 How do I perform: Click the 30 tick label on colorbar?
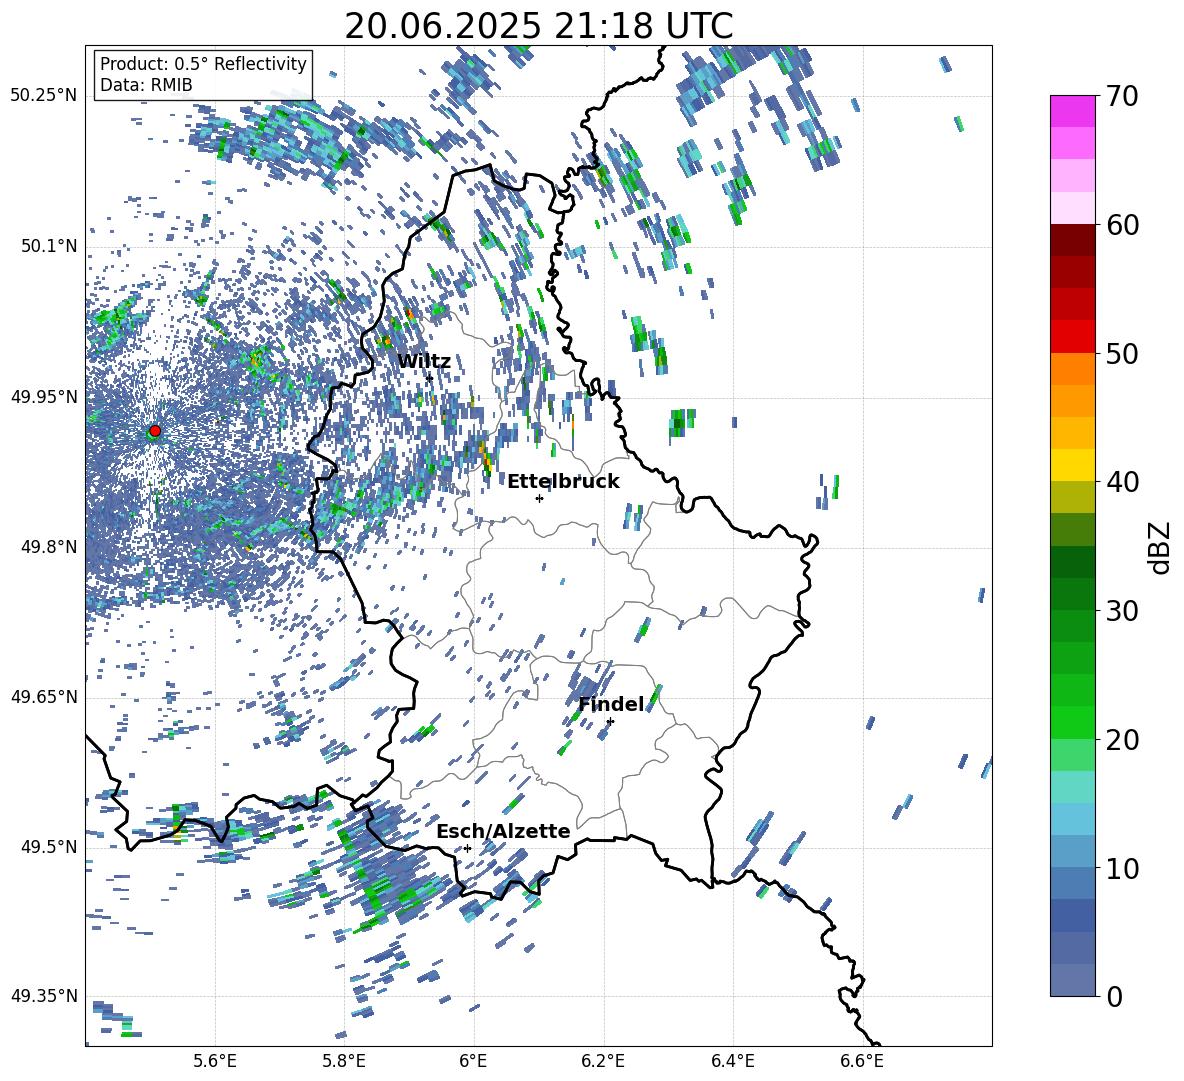1121,611
